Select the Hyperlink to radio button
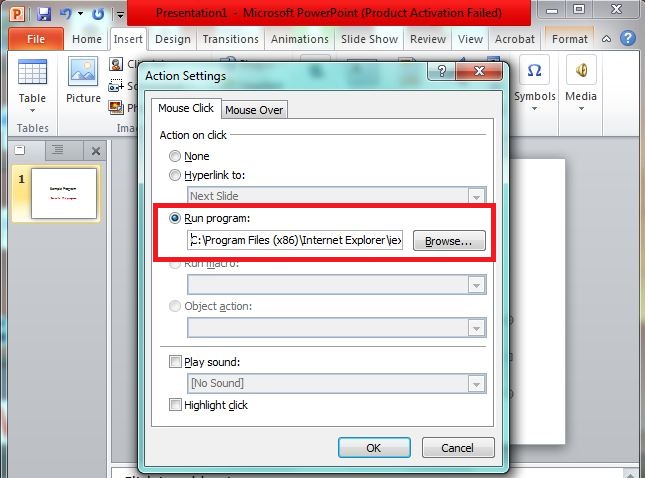This screenshot has width=645, height=478. pos(175,175)
